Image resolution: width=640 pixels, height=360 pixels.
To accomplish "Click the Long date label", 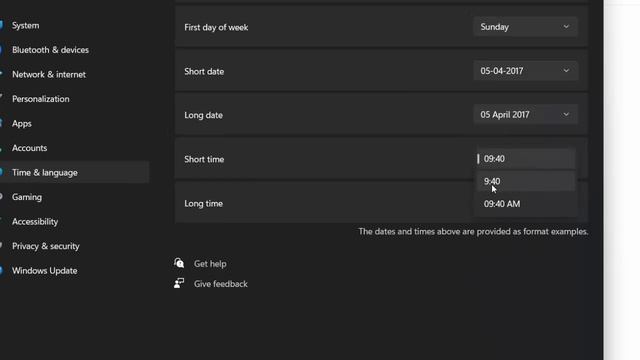I will (x=203, y=115).
